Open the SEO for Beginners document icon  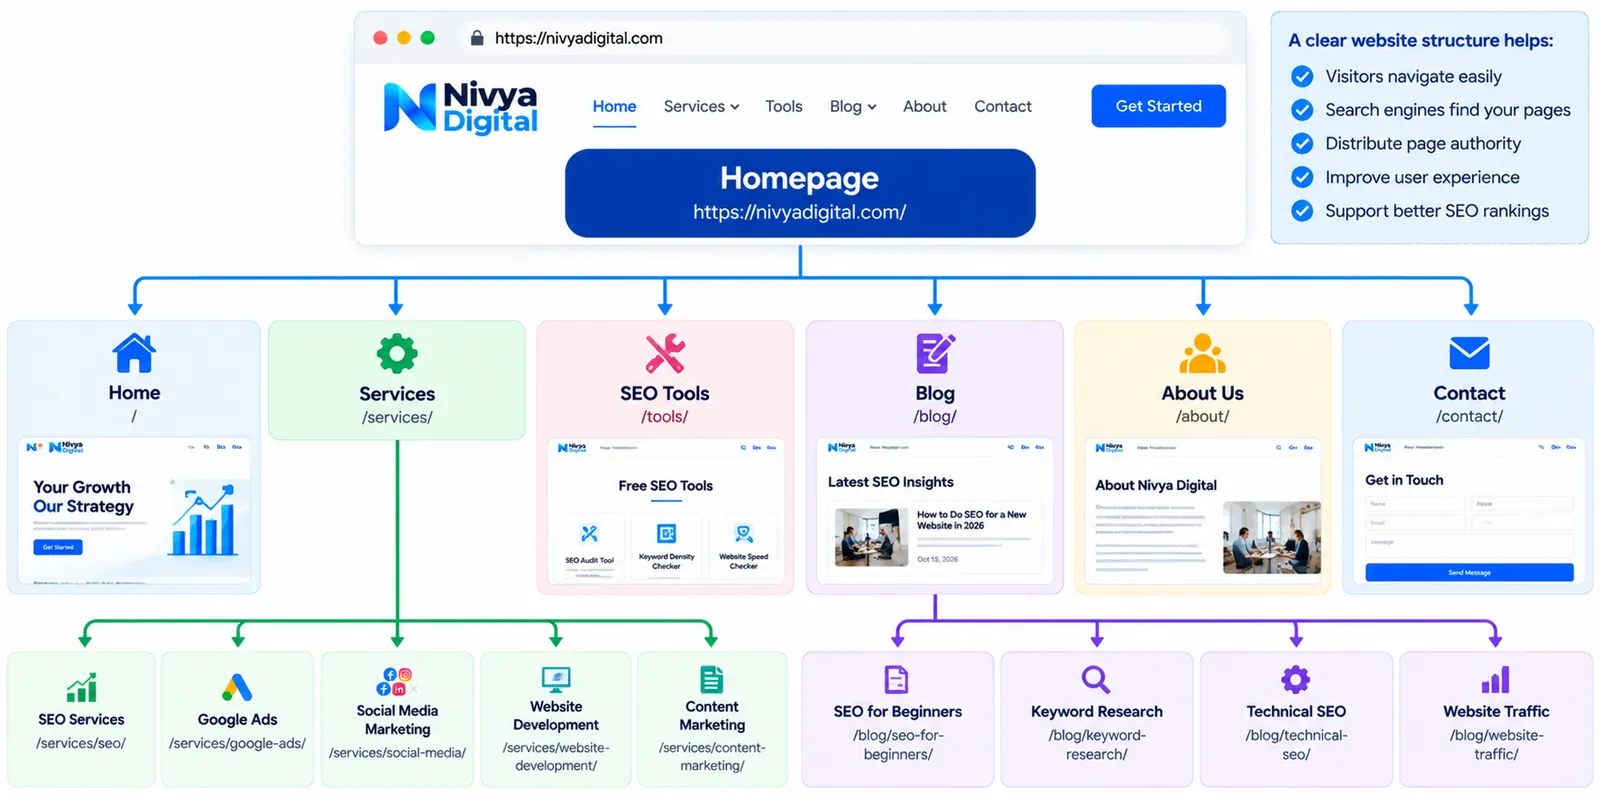click(897, 680)
